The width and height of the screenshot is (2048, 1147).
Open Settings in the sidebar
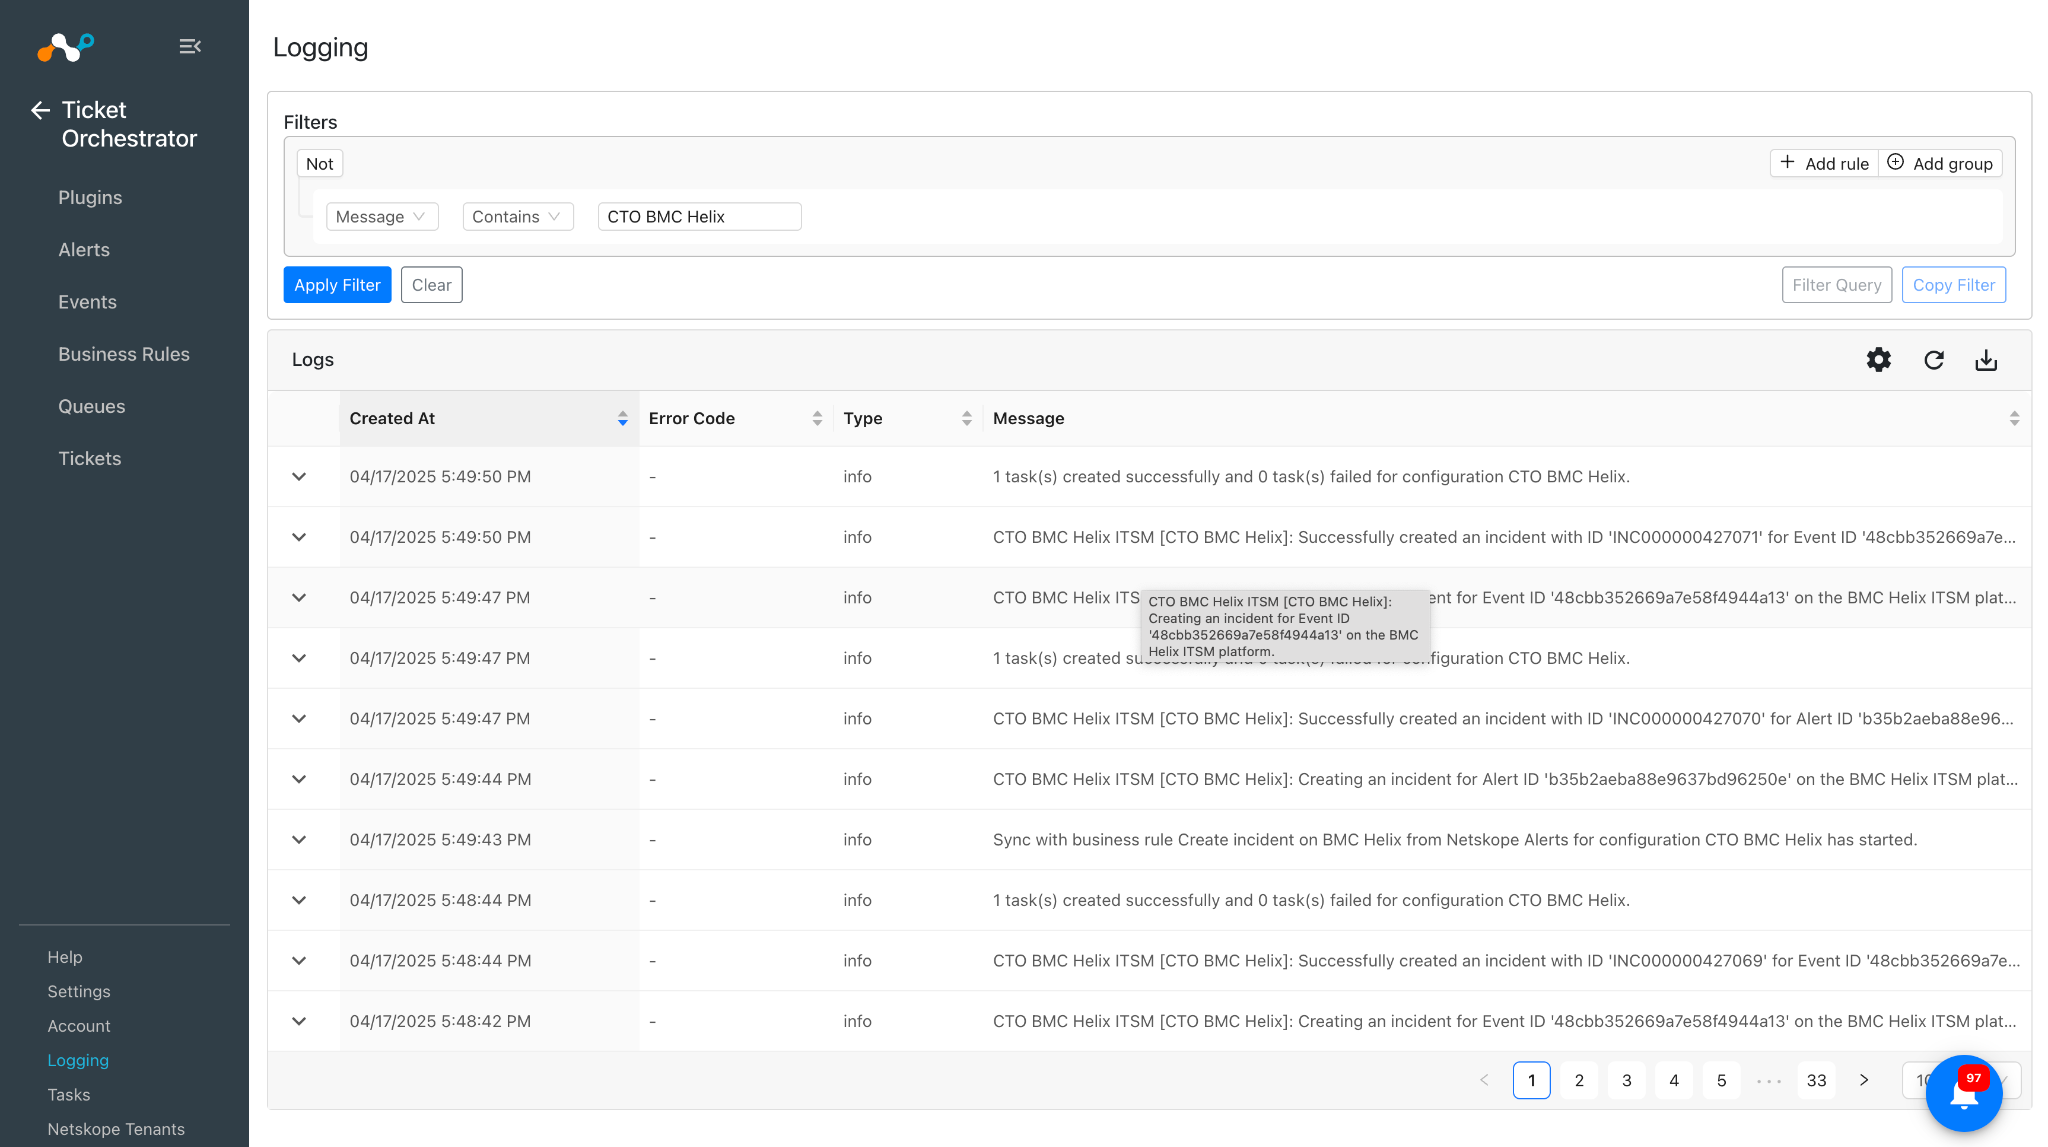click(x=79, y=991)
